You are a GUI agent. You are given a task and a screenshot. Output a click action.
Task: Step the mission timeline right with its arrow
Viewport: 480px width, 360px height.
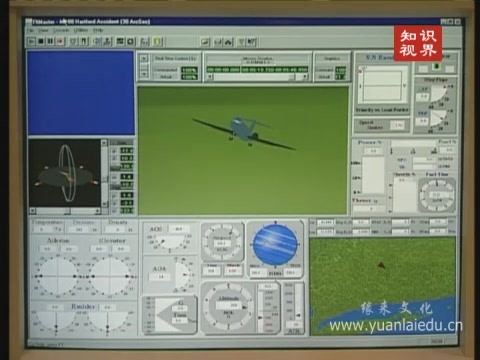click(305, 77)
